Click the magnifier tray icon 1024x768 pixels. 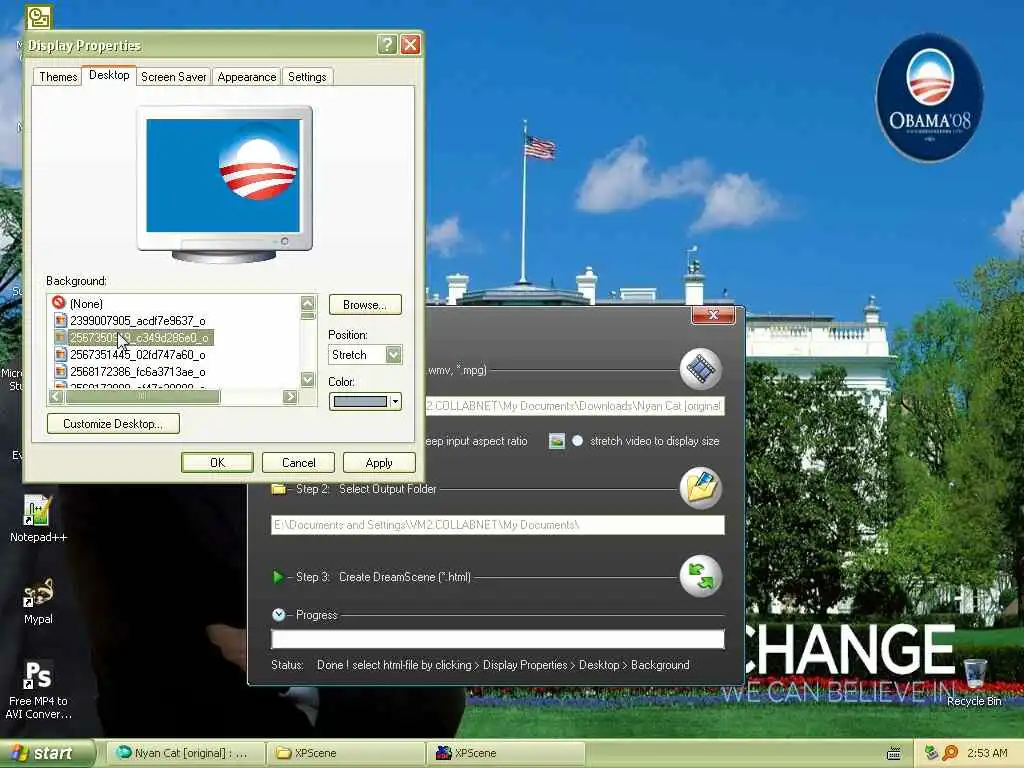tap(950, 753)
